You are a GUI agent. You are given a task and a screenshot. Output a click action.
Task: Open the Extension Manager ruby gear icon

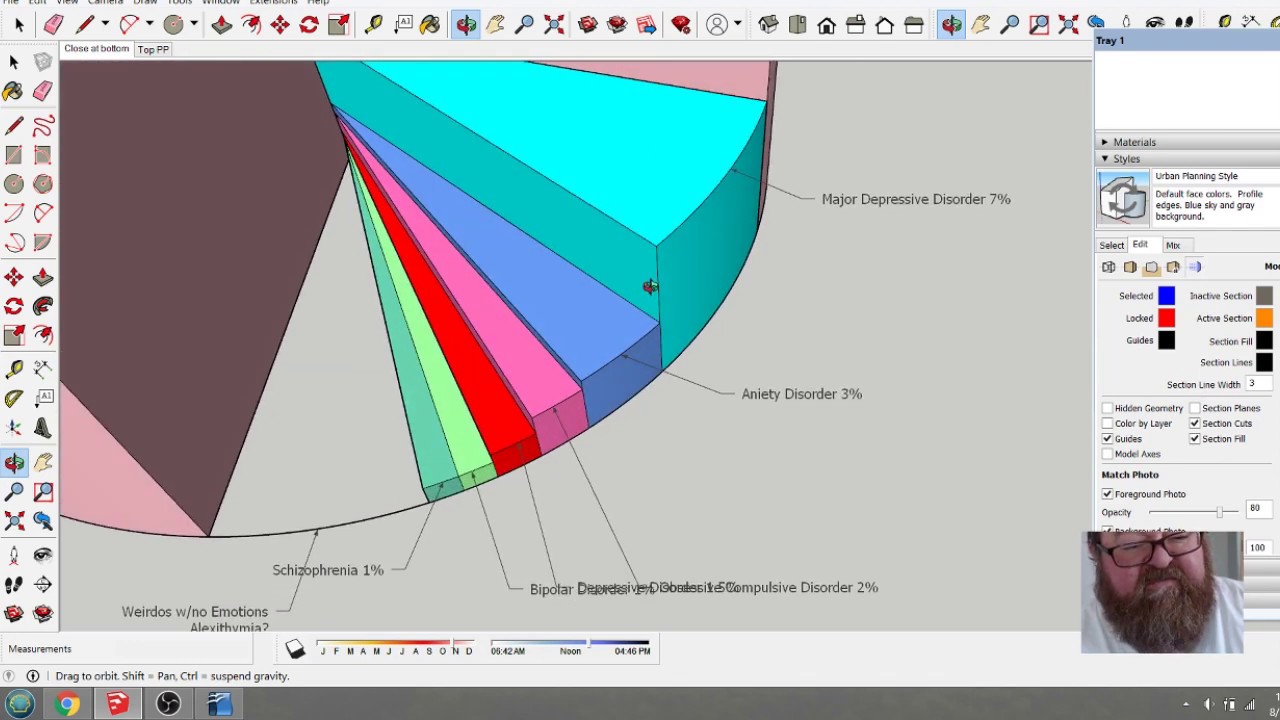[681, 24]
